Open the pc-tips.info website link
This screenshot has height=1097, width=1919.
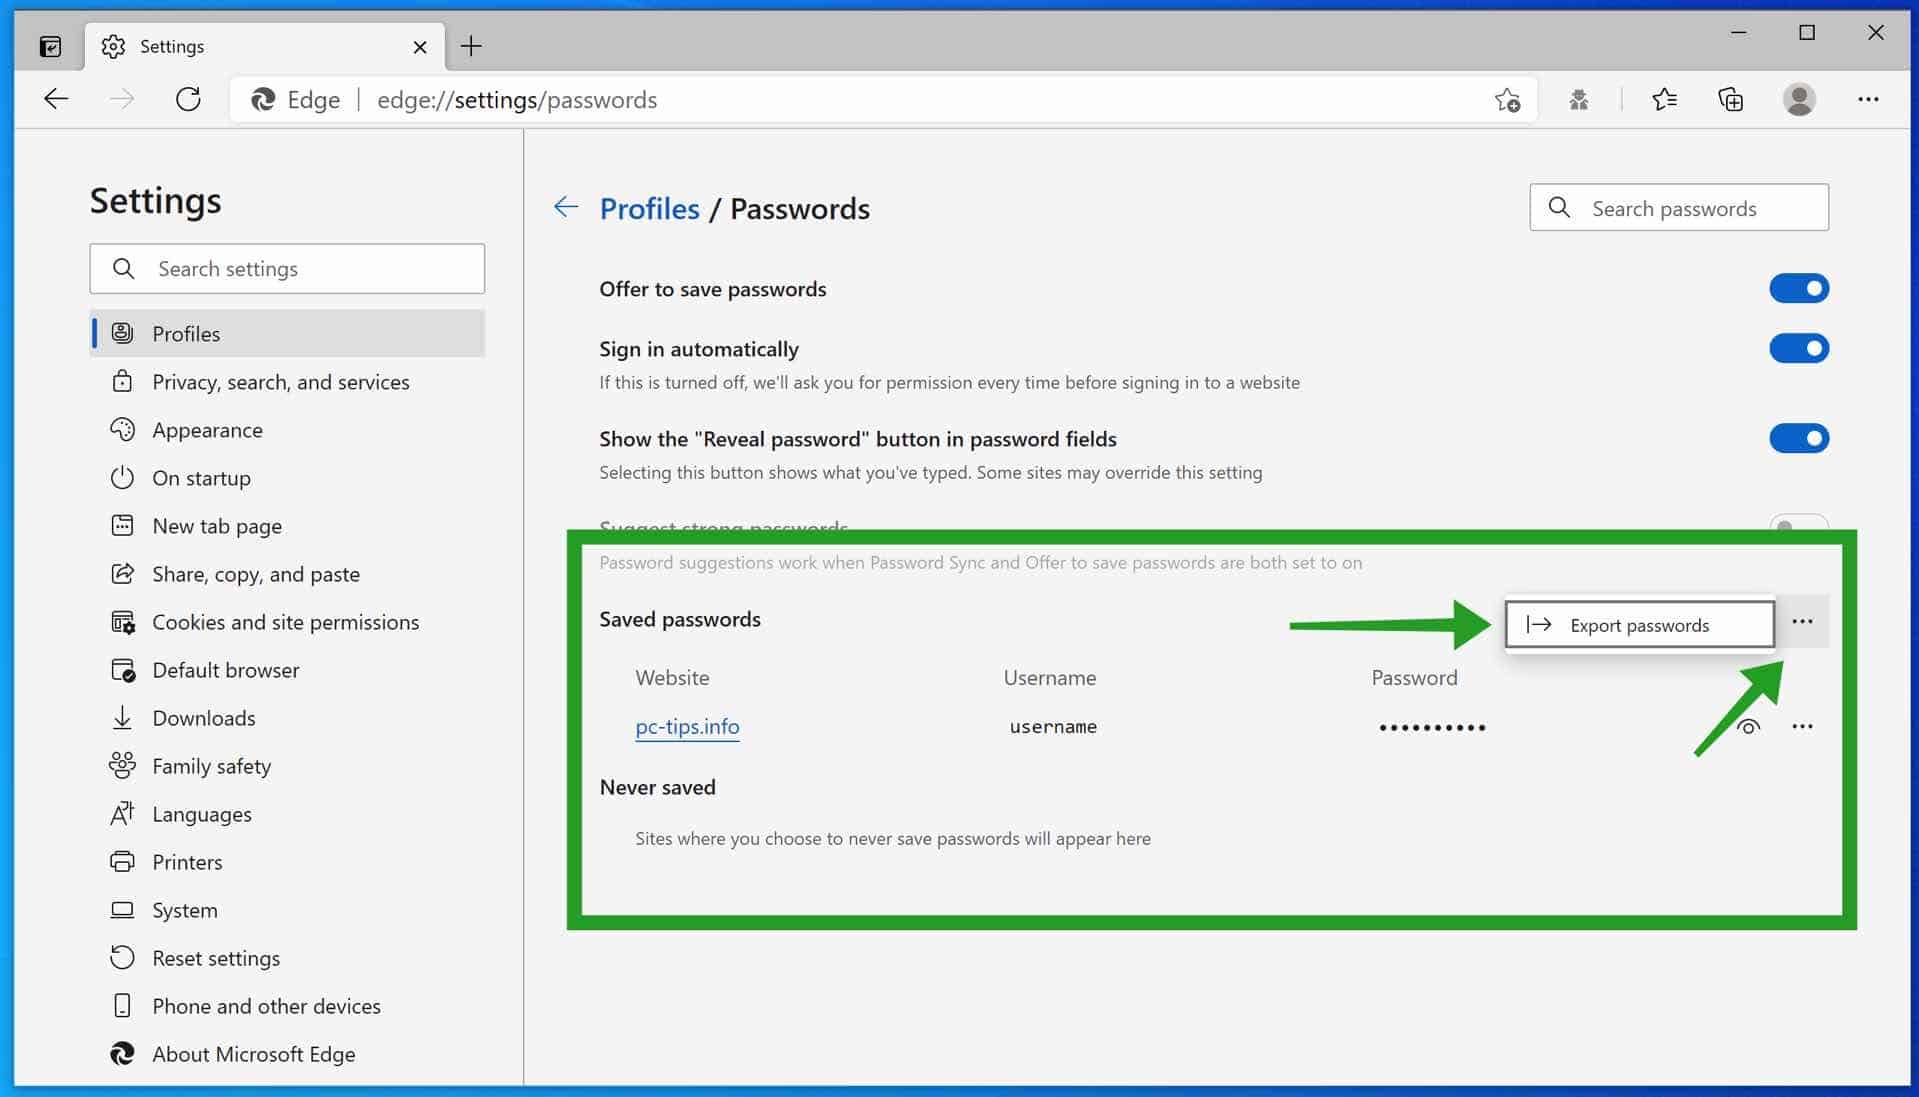[x=687, y=727]
